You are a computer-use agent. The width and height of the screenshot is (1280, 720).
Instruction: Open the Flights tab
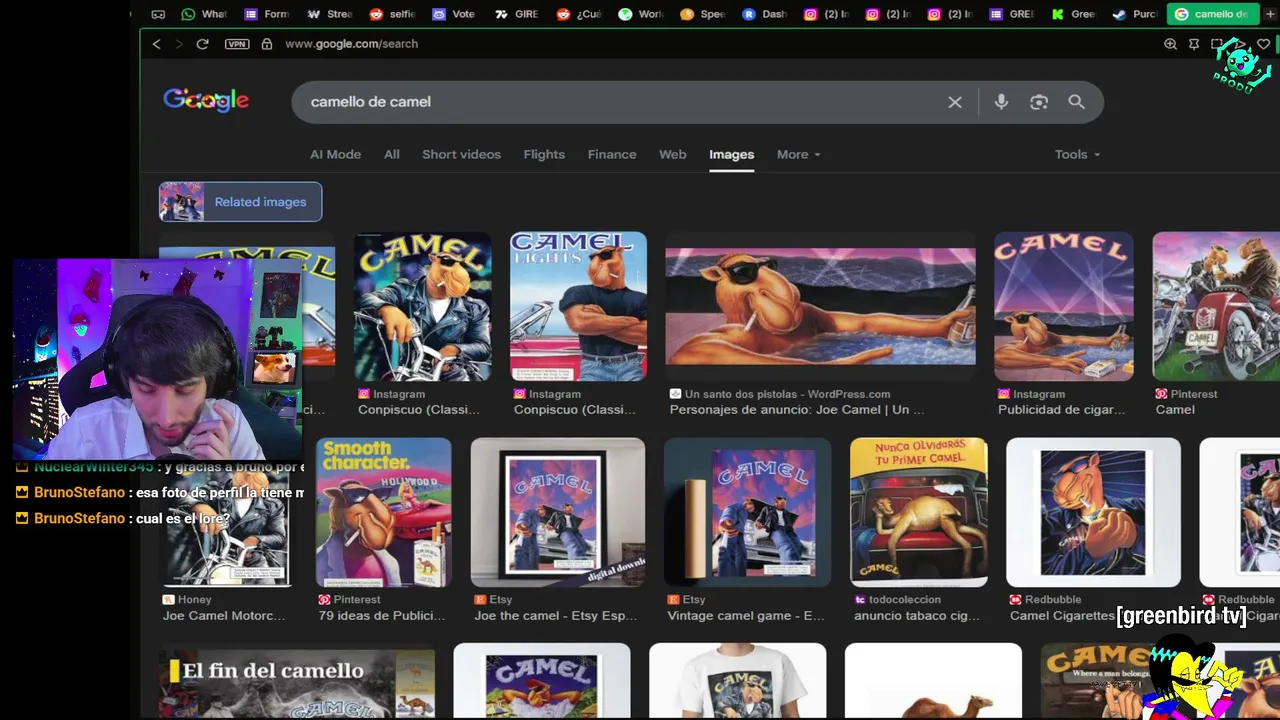click(544, 154)
